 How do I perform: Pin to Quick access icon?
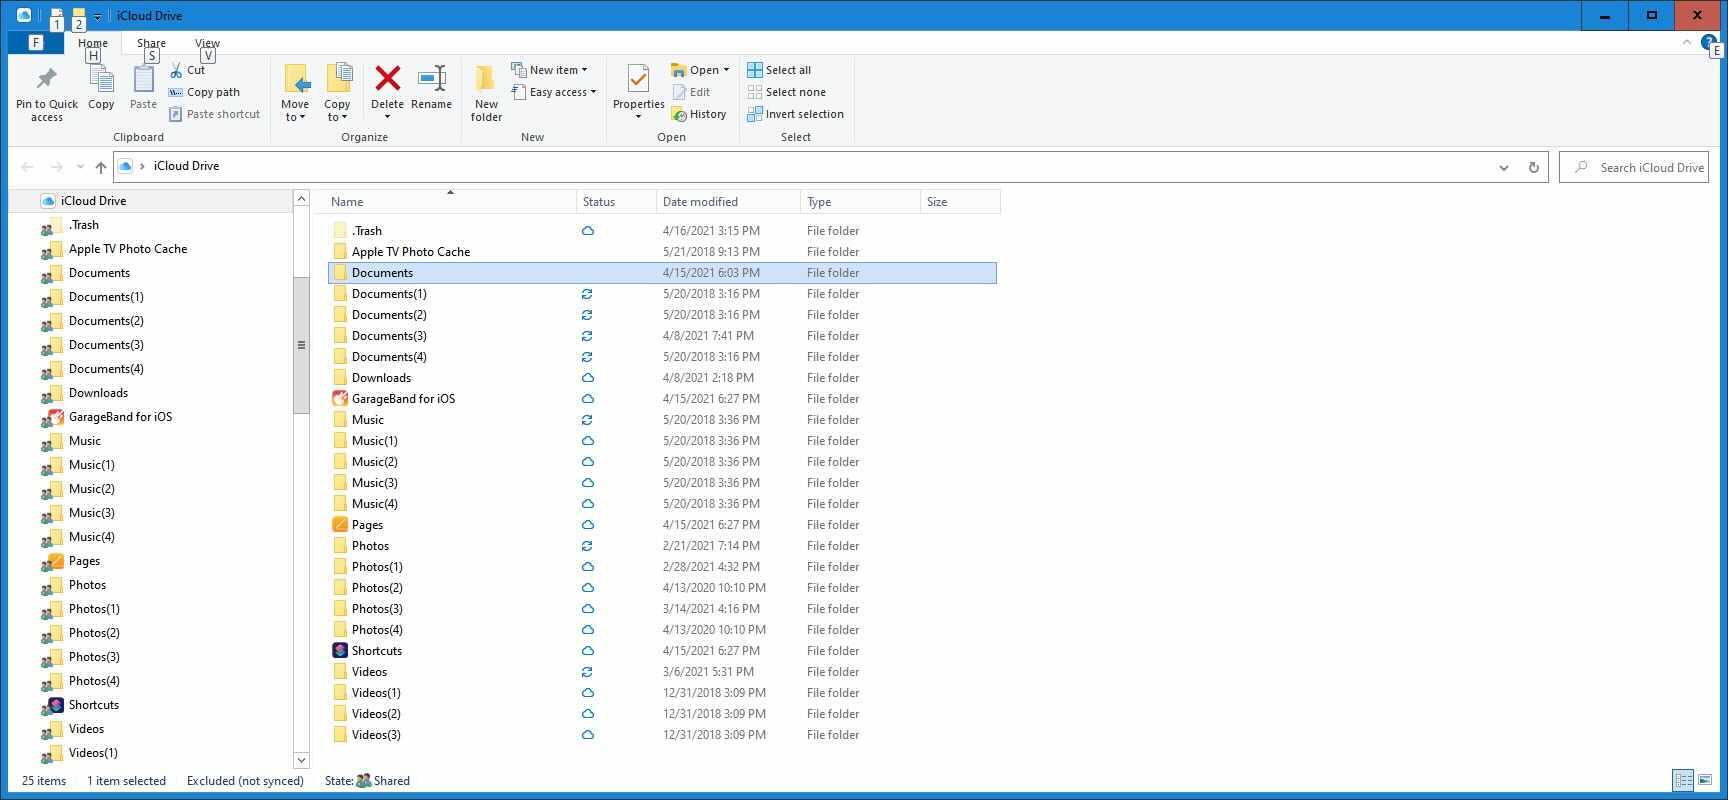point(46,80)
